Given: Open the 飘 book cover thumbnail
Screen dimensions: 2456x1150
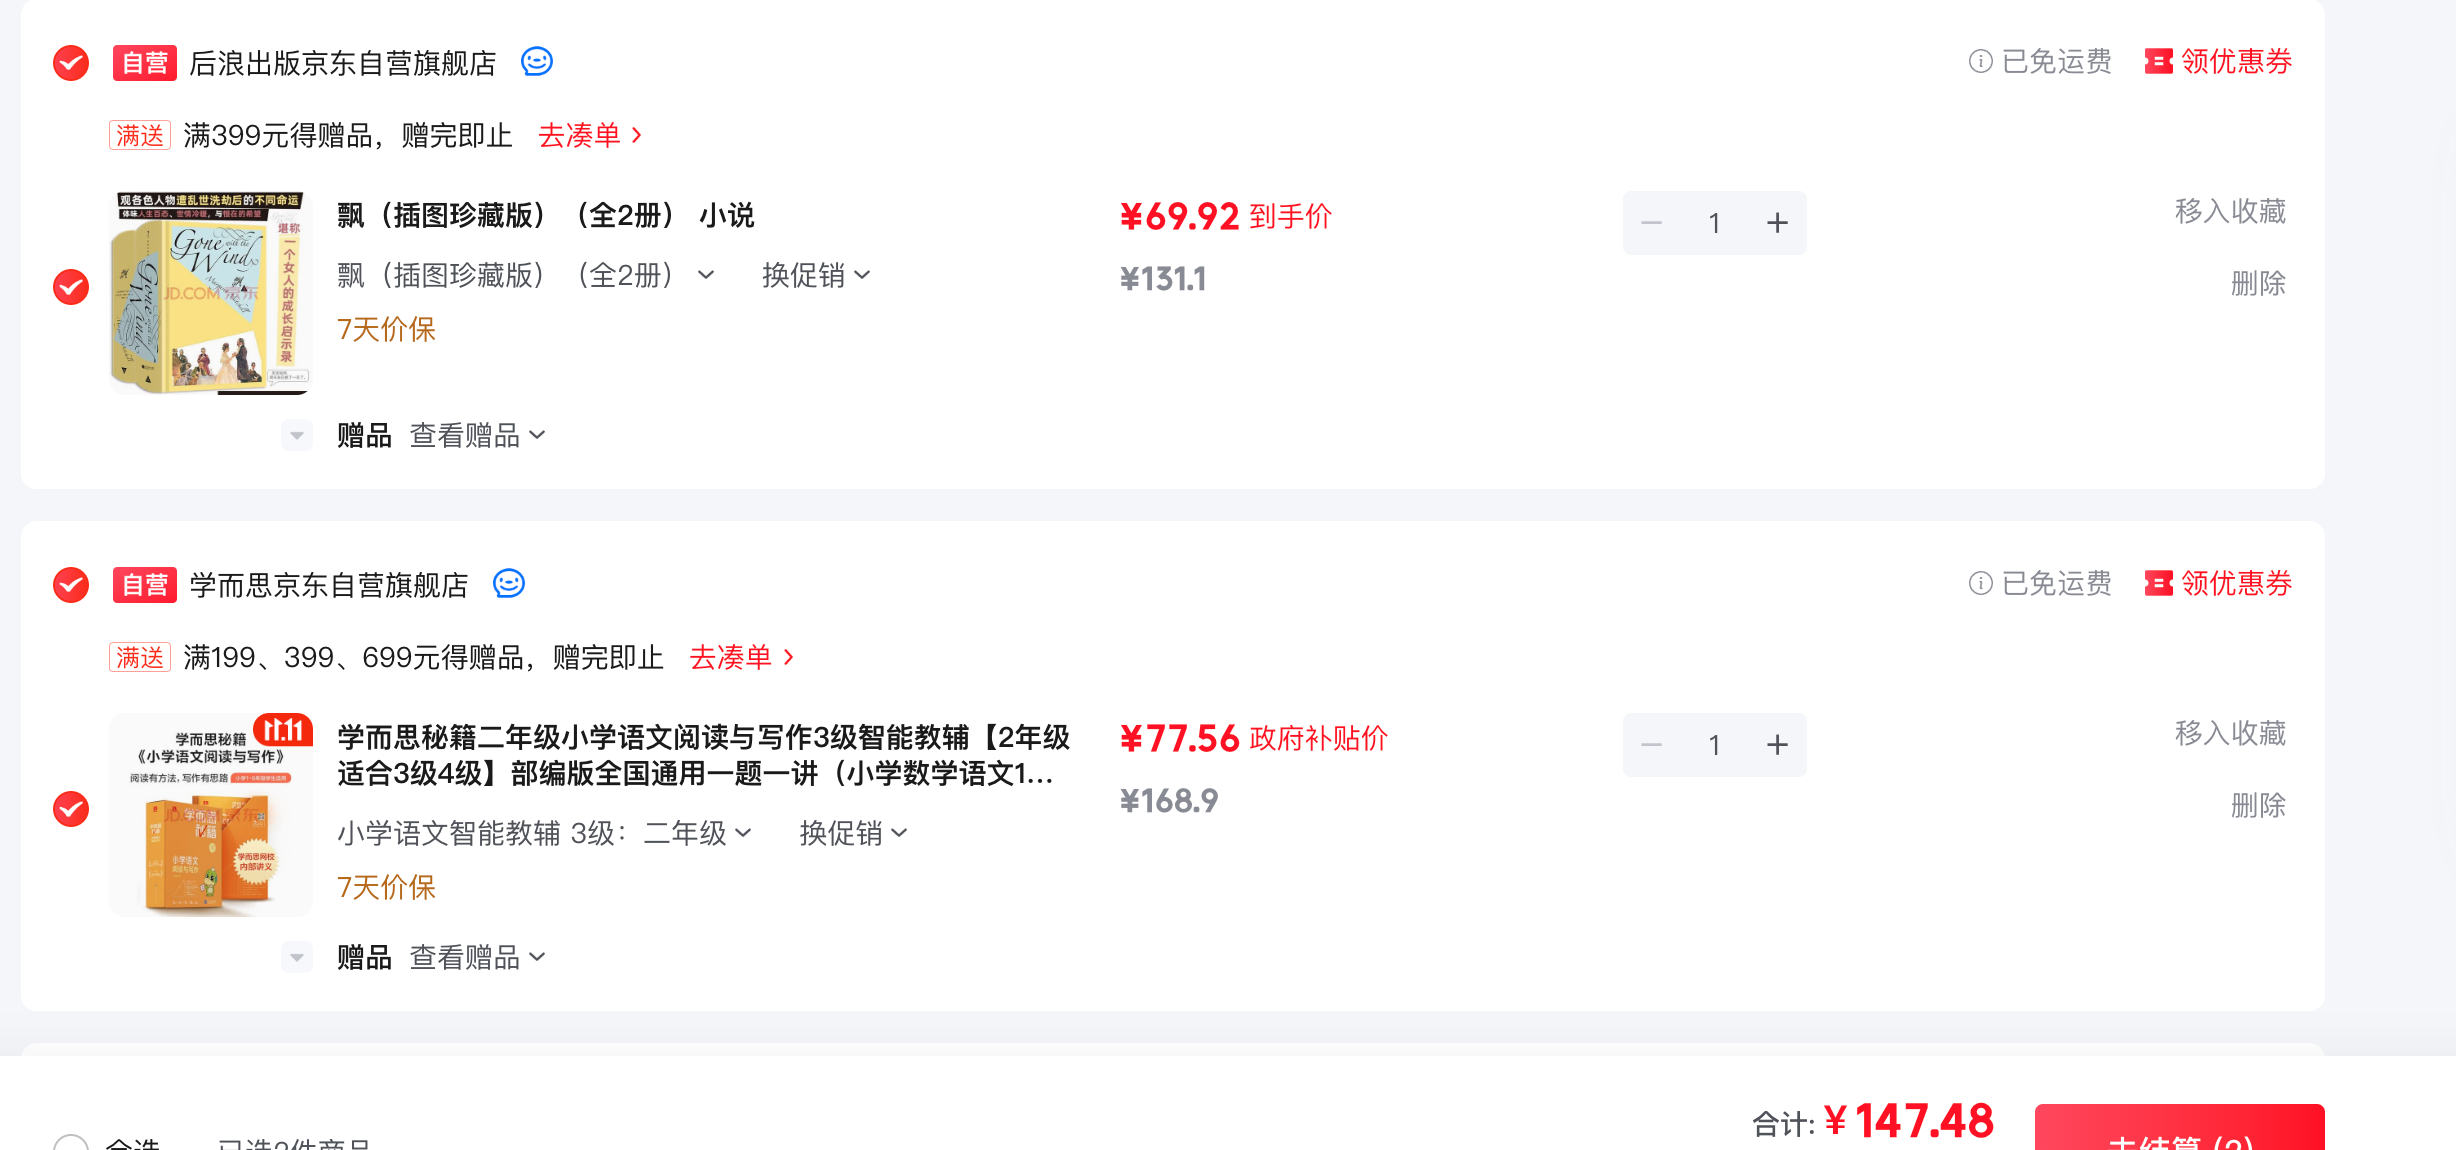Looking at the screenshot, I should point(211,293).
